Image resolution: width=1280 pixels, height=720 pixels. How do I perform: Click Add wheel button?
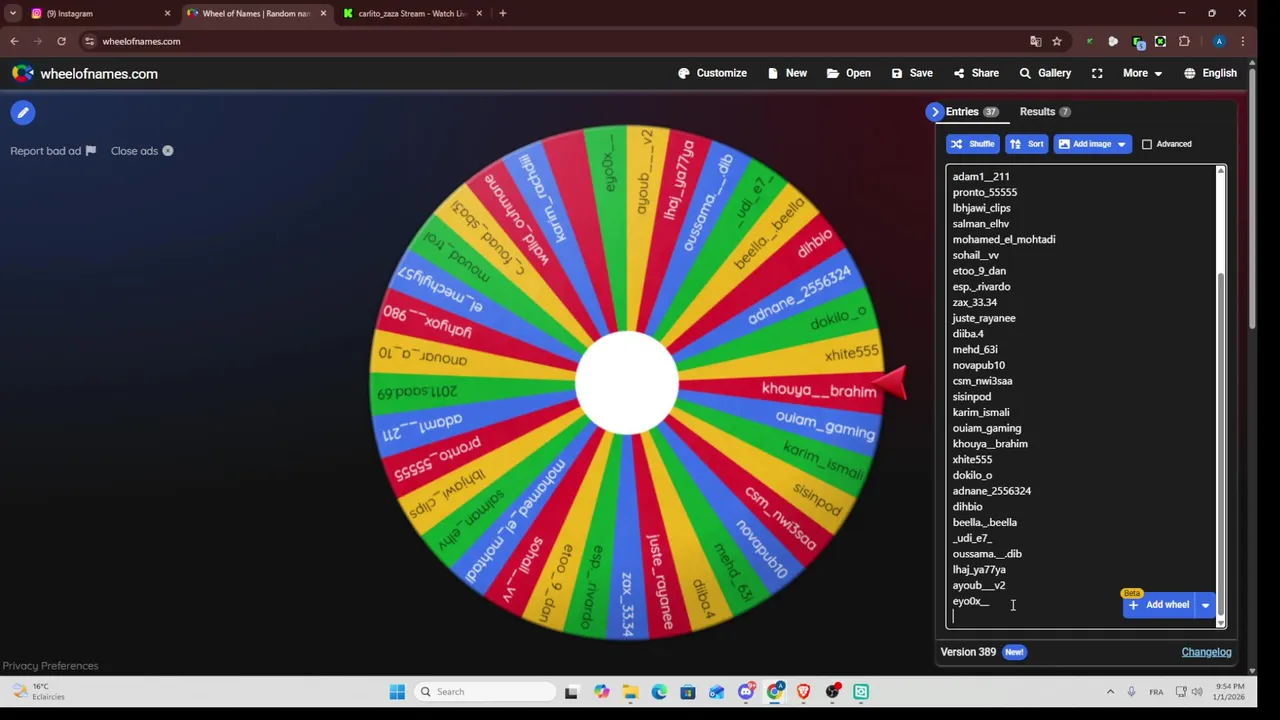click(1159, 605)
